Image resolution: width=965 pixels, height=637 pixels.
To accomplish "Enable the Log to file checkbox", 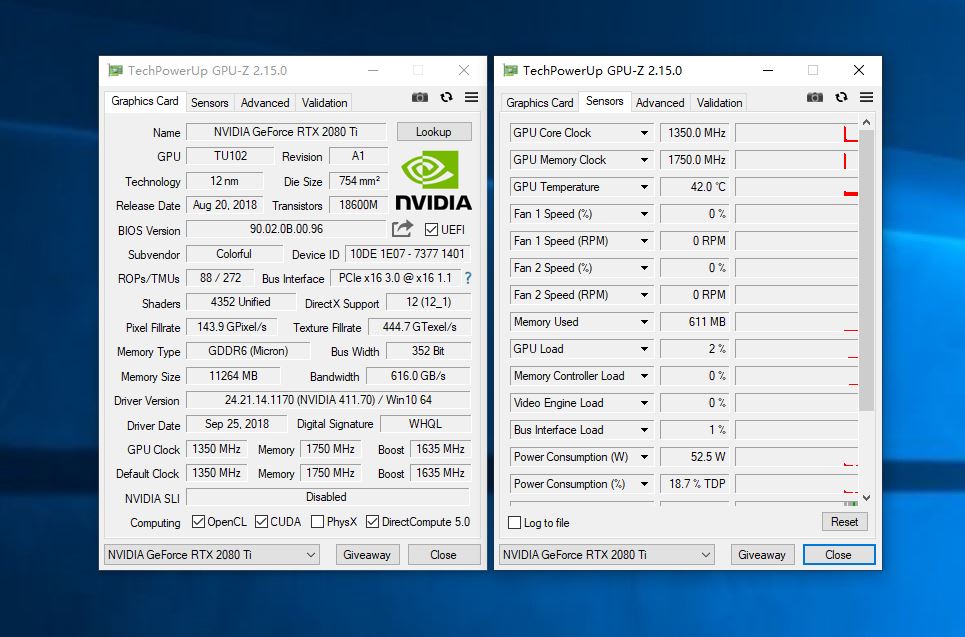I will (x=517, y=522).
